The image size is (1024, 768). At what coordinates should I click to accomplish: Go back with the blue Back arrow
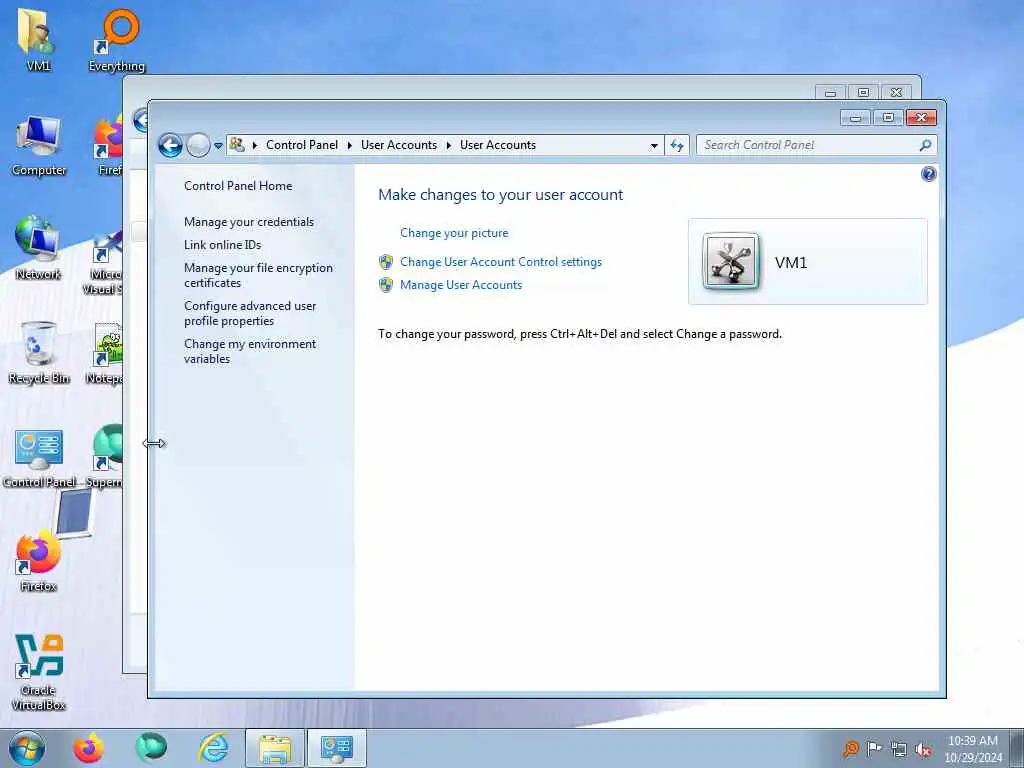(x=170, y=145)
